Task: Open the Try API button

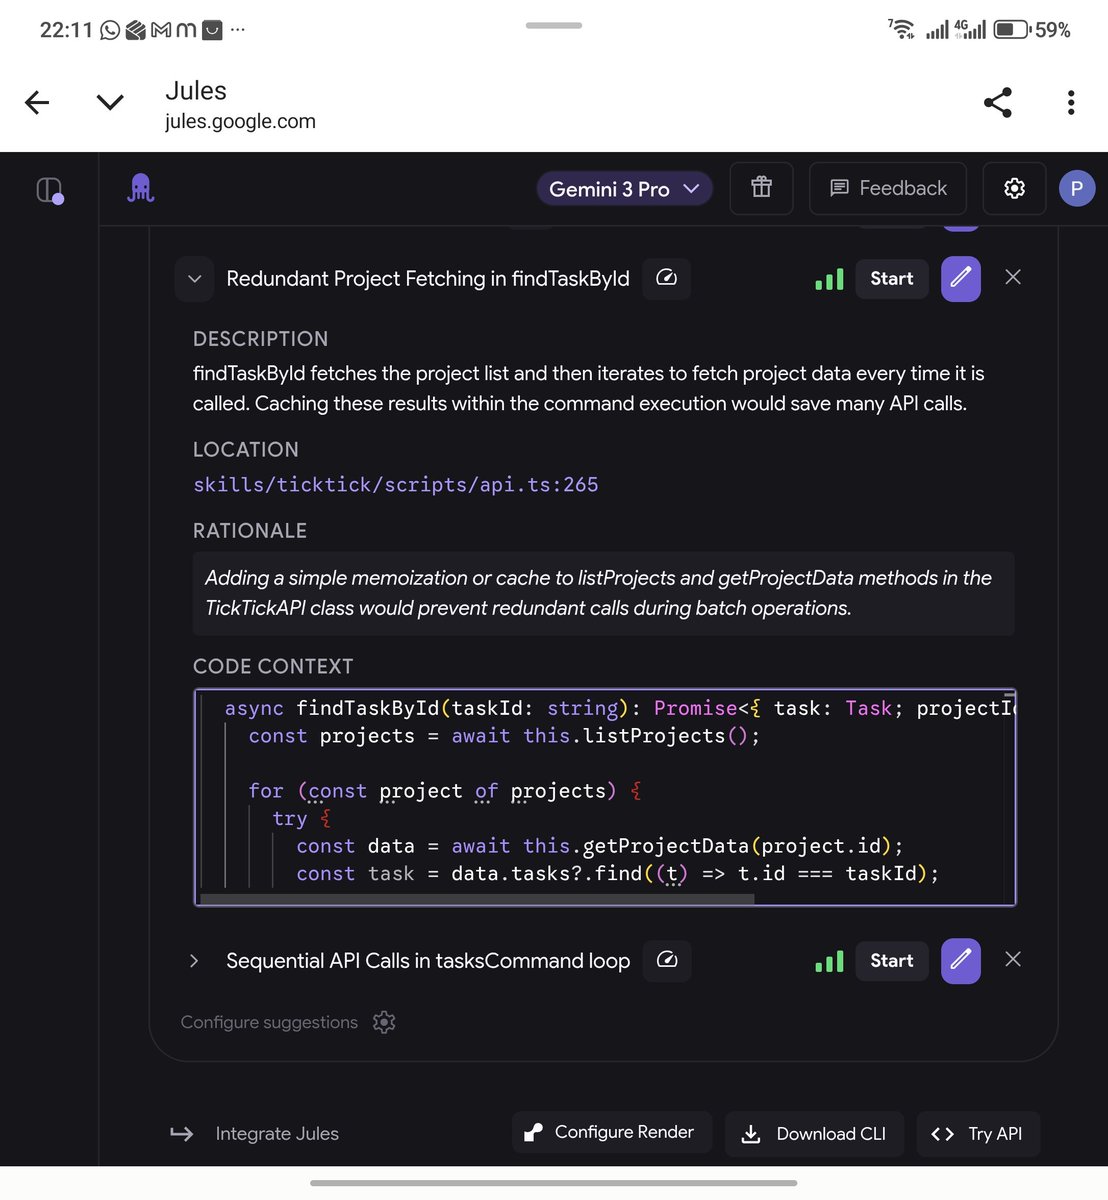Action: pyautogui.click(x=978, y=1134)
